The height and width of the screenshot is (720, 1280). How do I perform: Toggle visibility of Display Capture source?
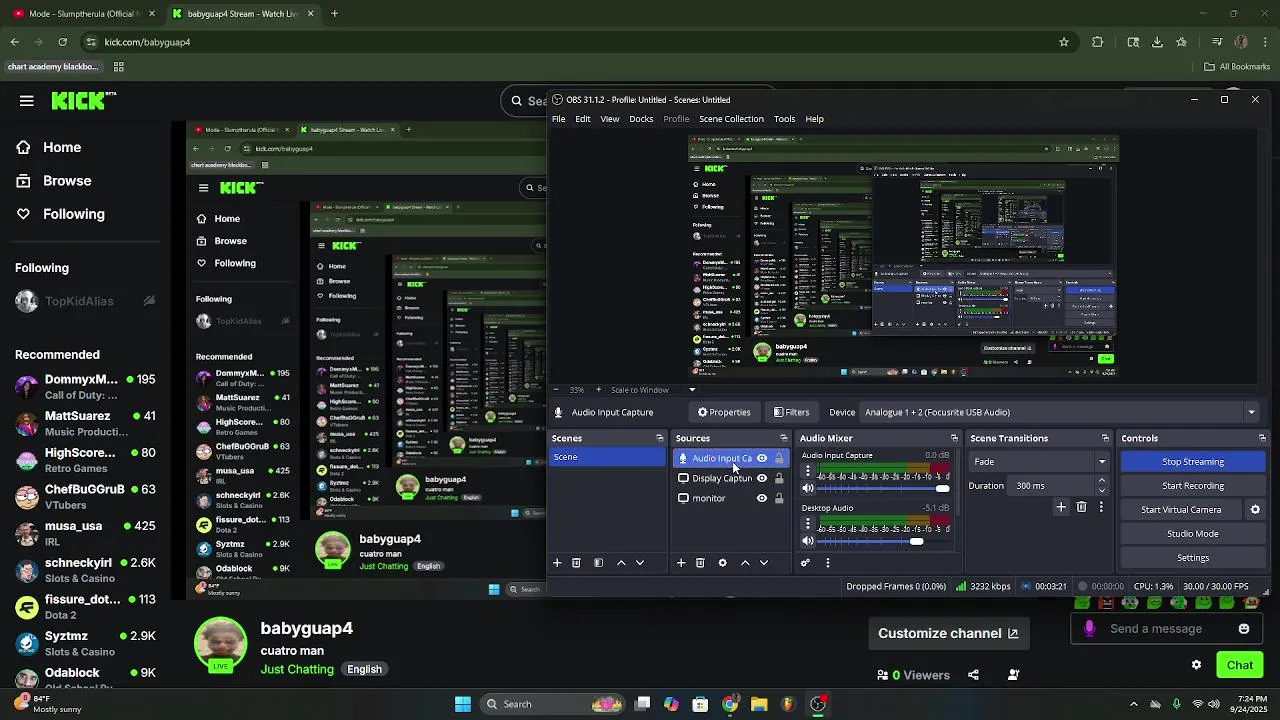(762, 478)
